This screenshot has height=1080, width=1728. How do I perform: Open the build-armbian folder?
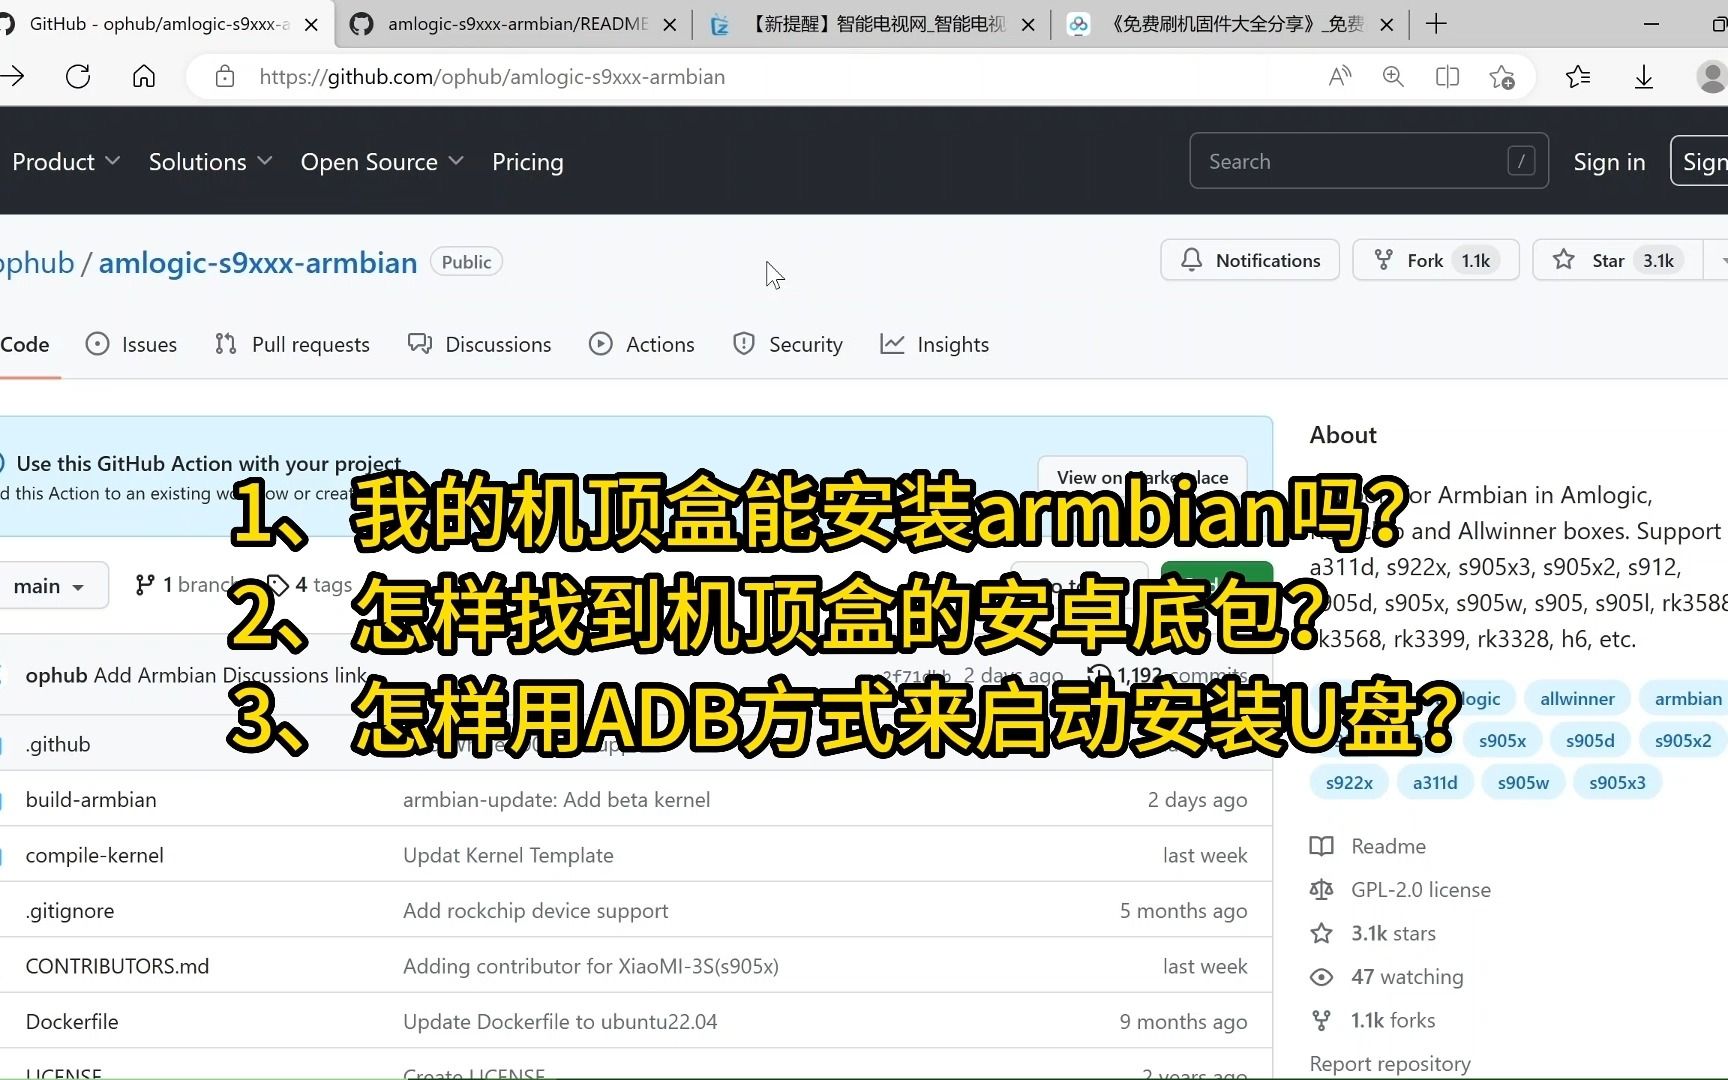91,800
